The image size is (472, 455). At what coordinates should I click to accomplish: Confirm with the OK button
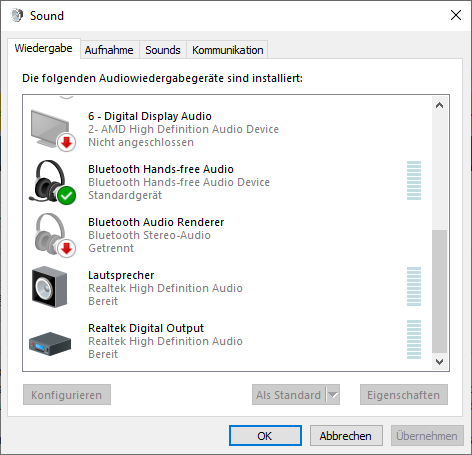point(265,436)
